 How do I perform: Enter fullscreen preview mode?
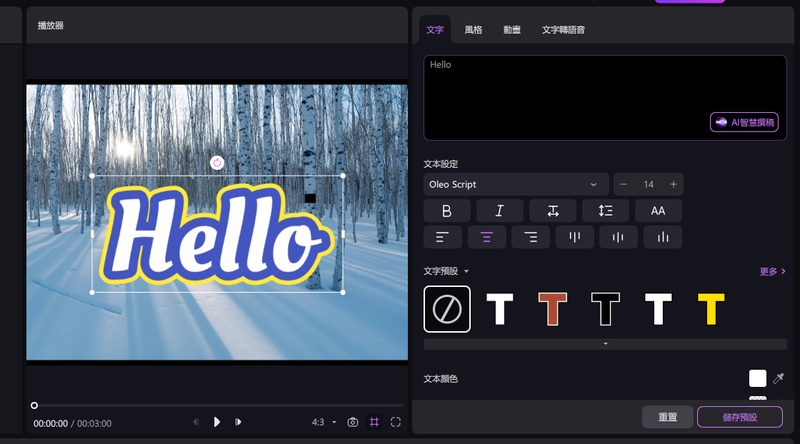click(x=395, y=422)
